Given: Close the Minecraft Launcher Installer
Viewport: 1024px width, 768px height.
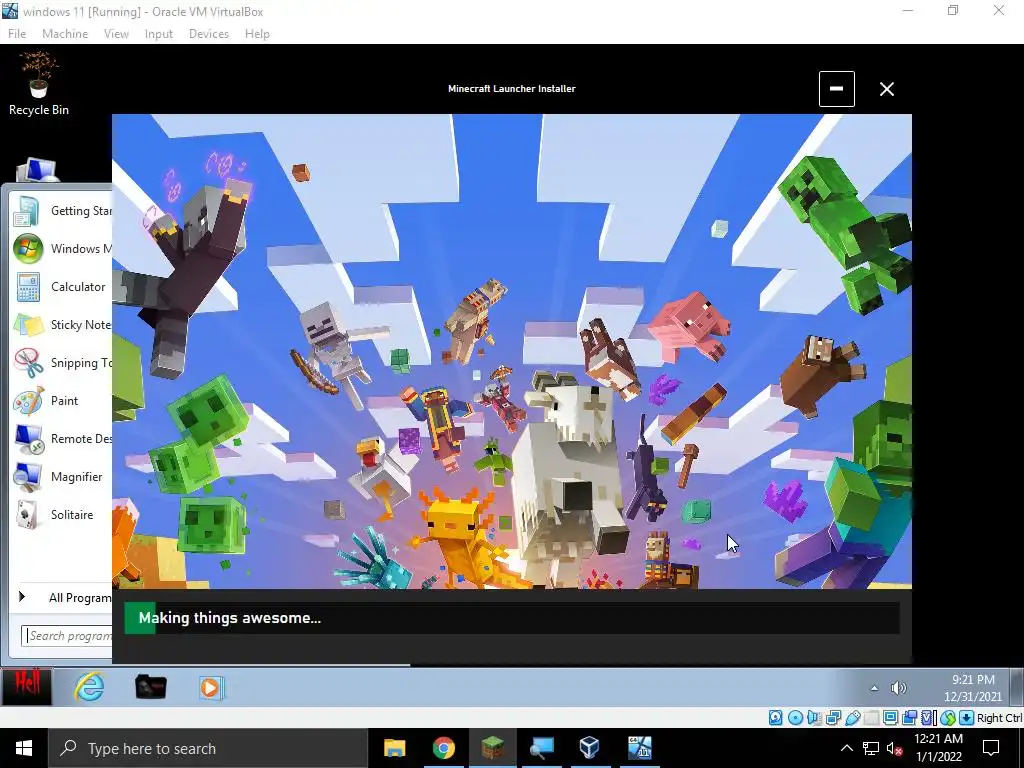Looking at the screenshot, I should (x=886, y=89).
